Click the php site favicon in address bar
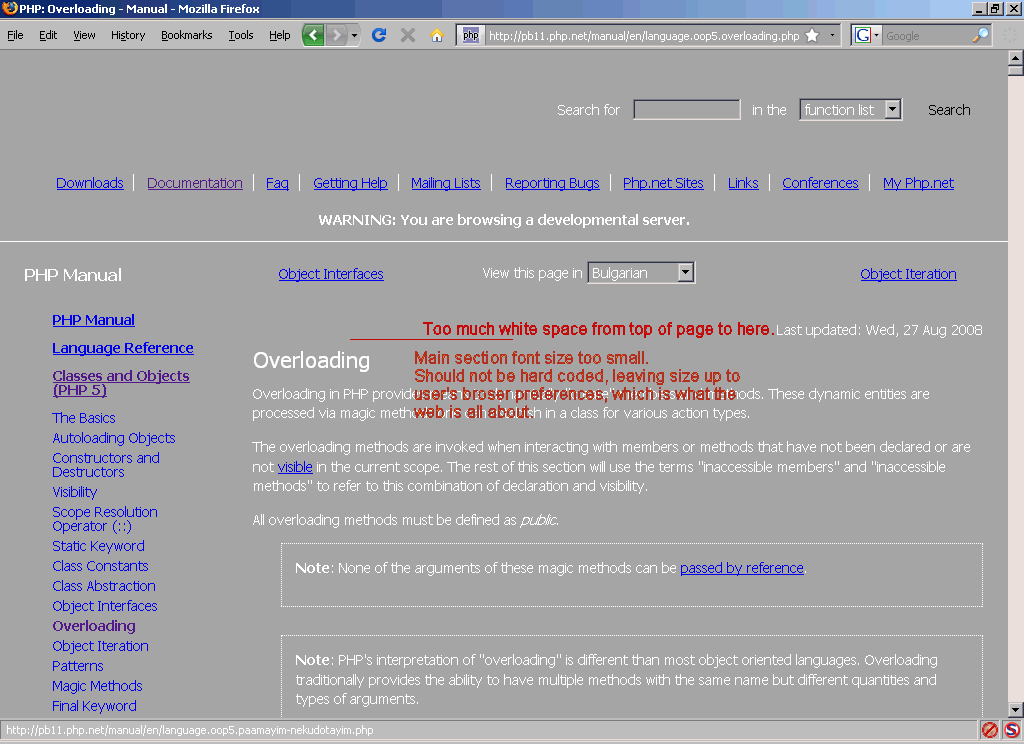 coord(471,35)
